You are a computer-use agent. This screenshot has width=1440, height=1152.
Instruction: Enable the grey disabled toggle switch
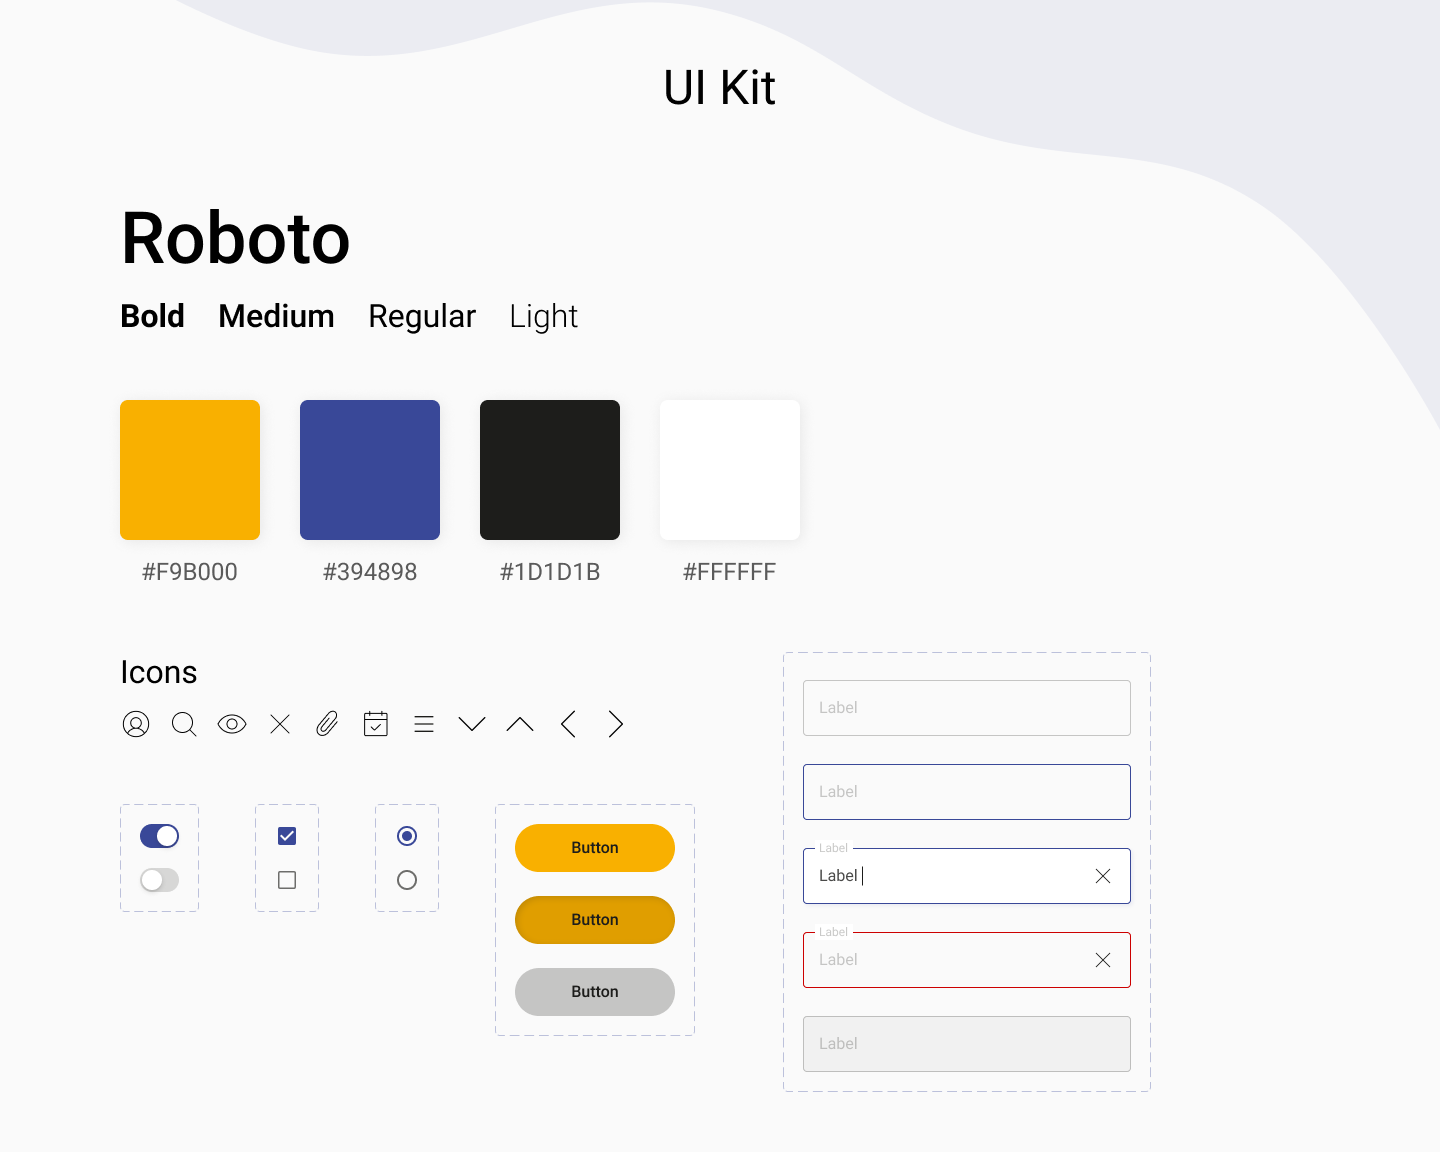tap(160, 880)
